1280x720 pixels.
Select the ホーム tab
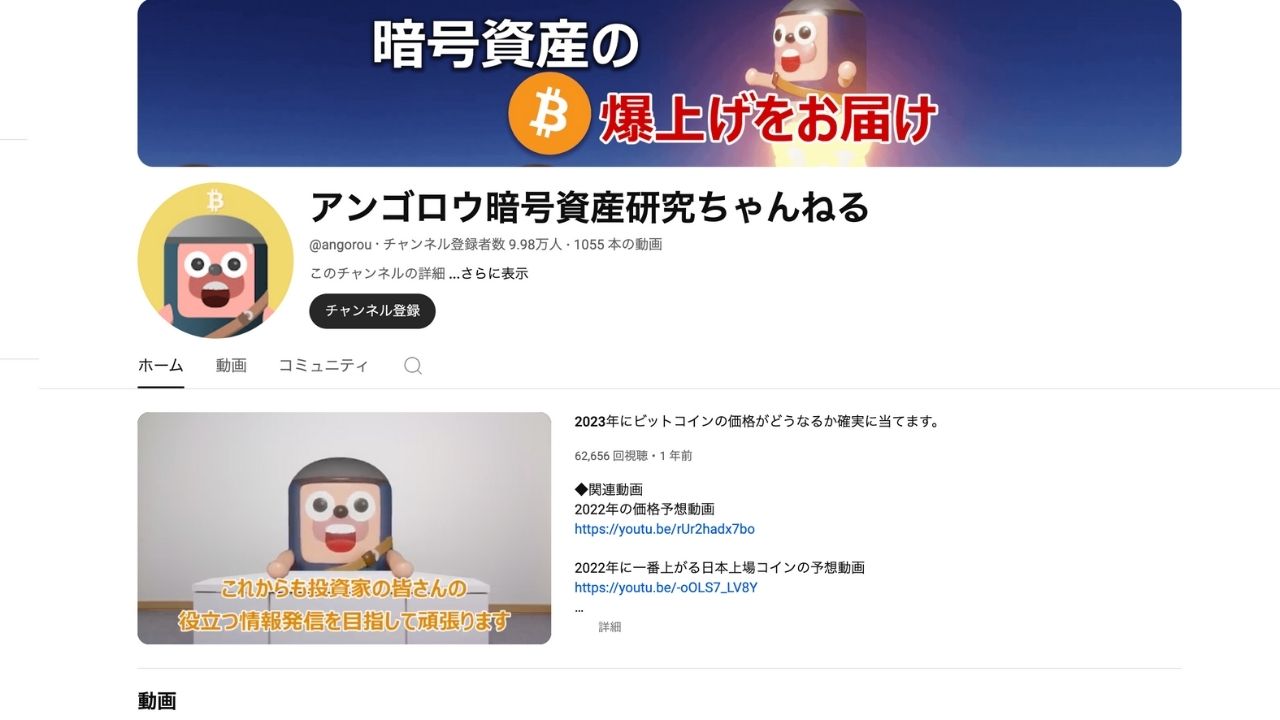160,366
